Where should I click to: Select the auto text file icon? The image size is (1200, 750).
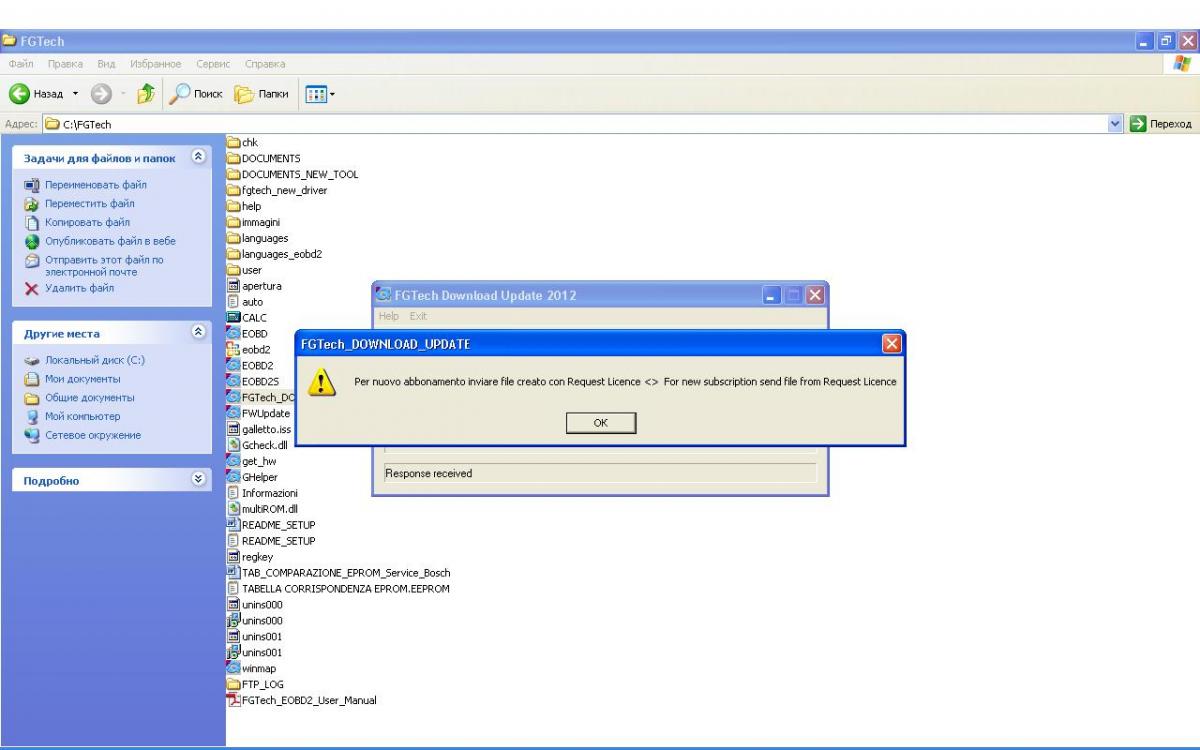[235, 302]
